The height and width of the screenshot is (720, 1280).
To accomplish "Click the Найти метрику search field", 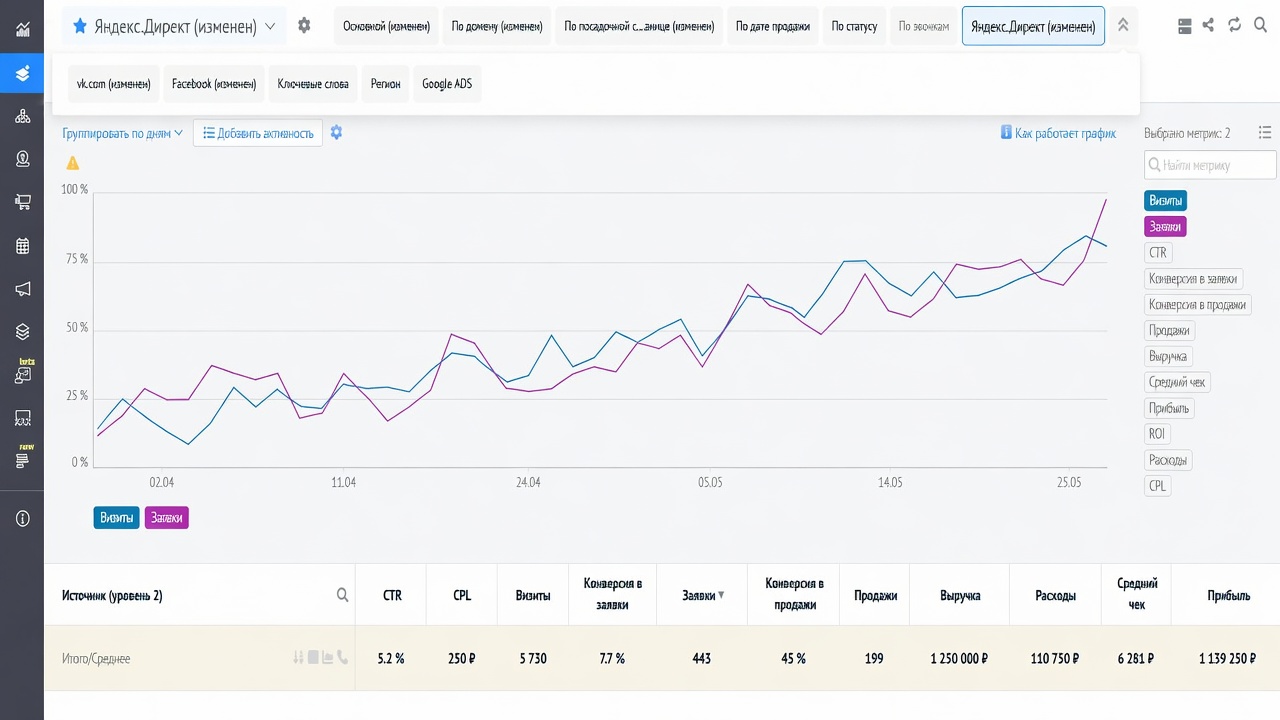I will point(1210,165).
